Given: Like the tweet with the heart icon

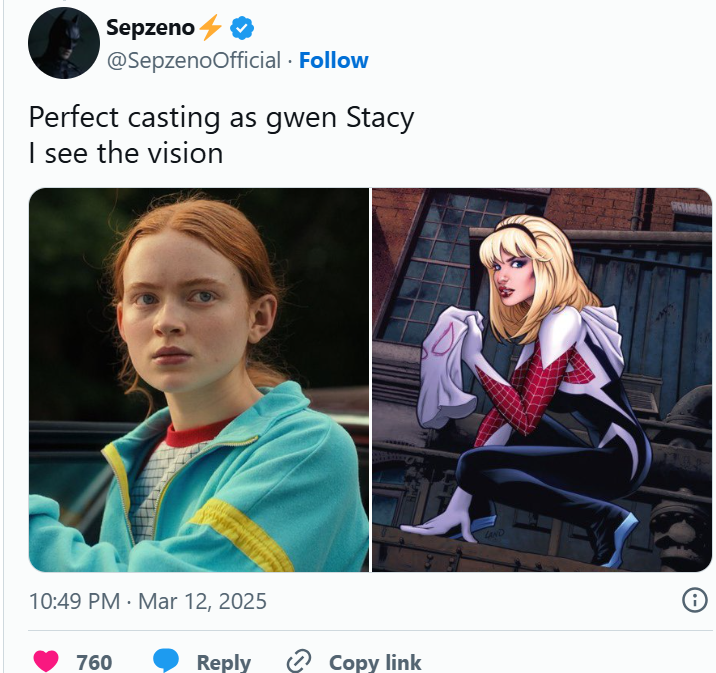Looking at the screenshot, I should (x=46, y=661).
